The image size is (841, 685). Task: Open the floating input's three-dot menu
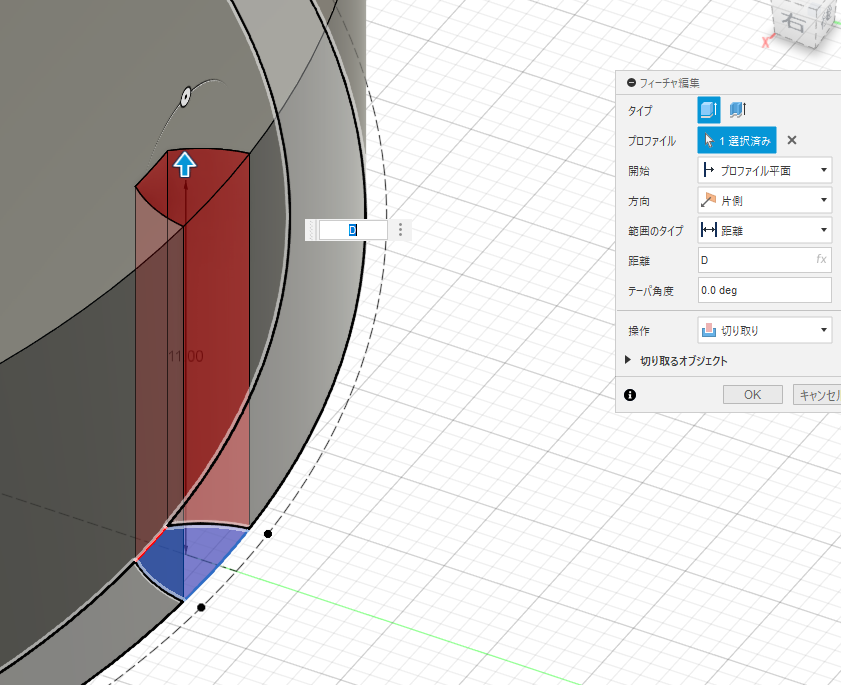pos(400,230)
